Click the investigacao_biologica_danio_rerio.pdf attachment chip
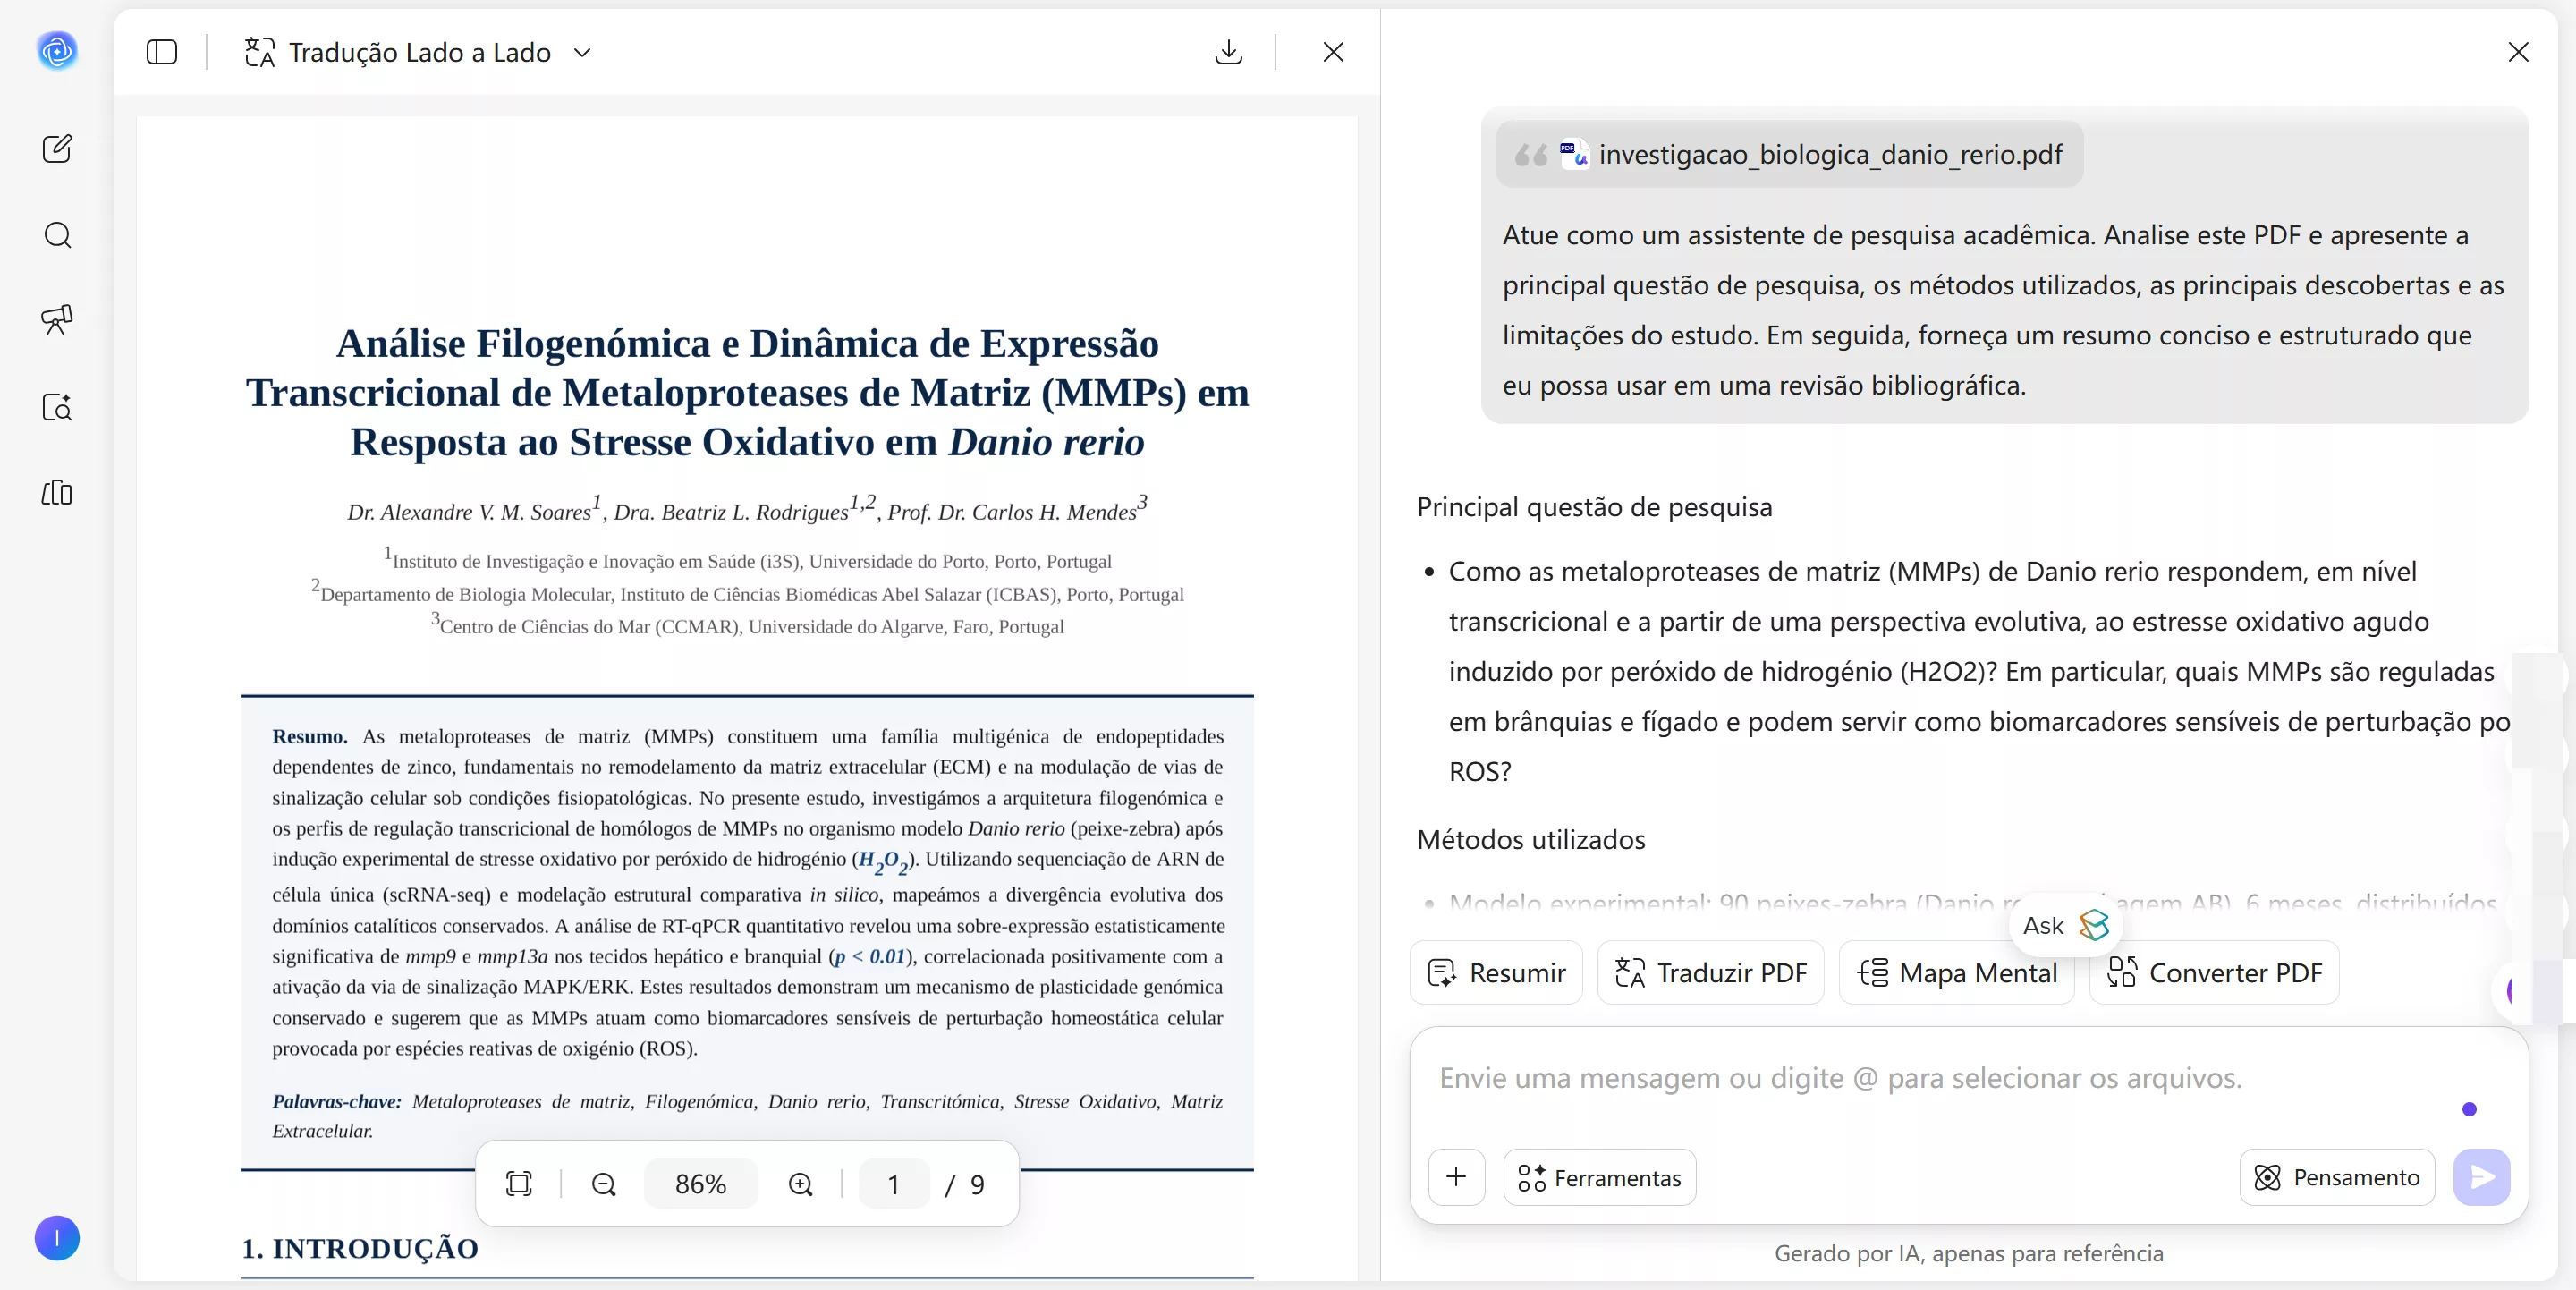This screenshot has height=1290, width=2576. pos(1789,154)
